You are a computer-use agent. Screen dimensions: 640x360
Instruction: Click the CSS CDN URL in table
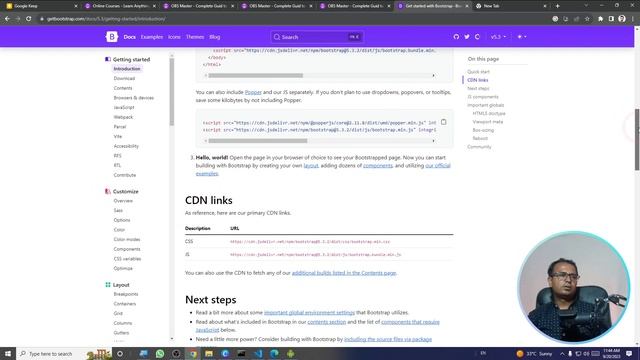tap(310, 242)
